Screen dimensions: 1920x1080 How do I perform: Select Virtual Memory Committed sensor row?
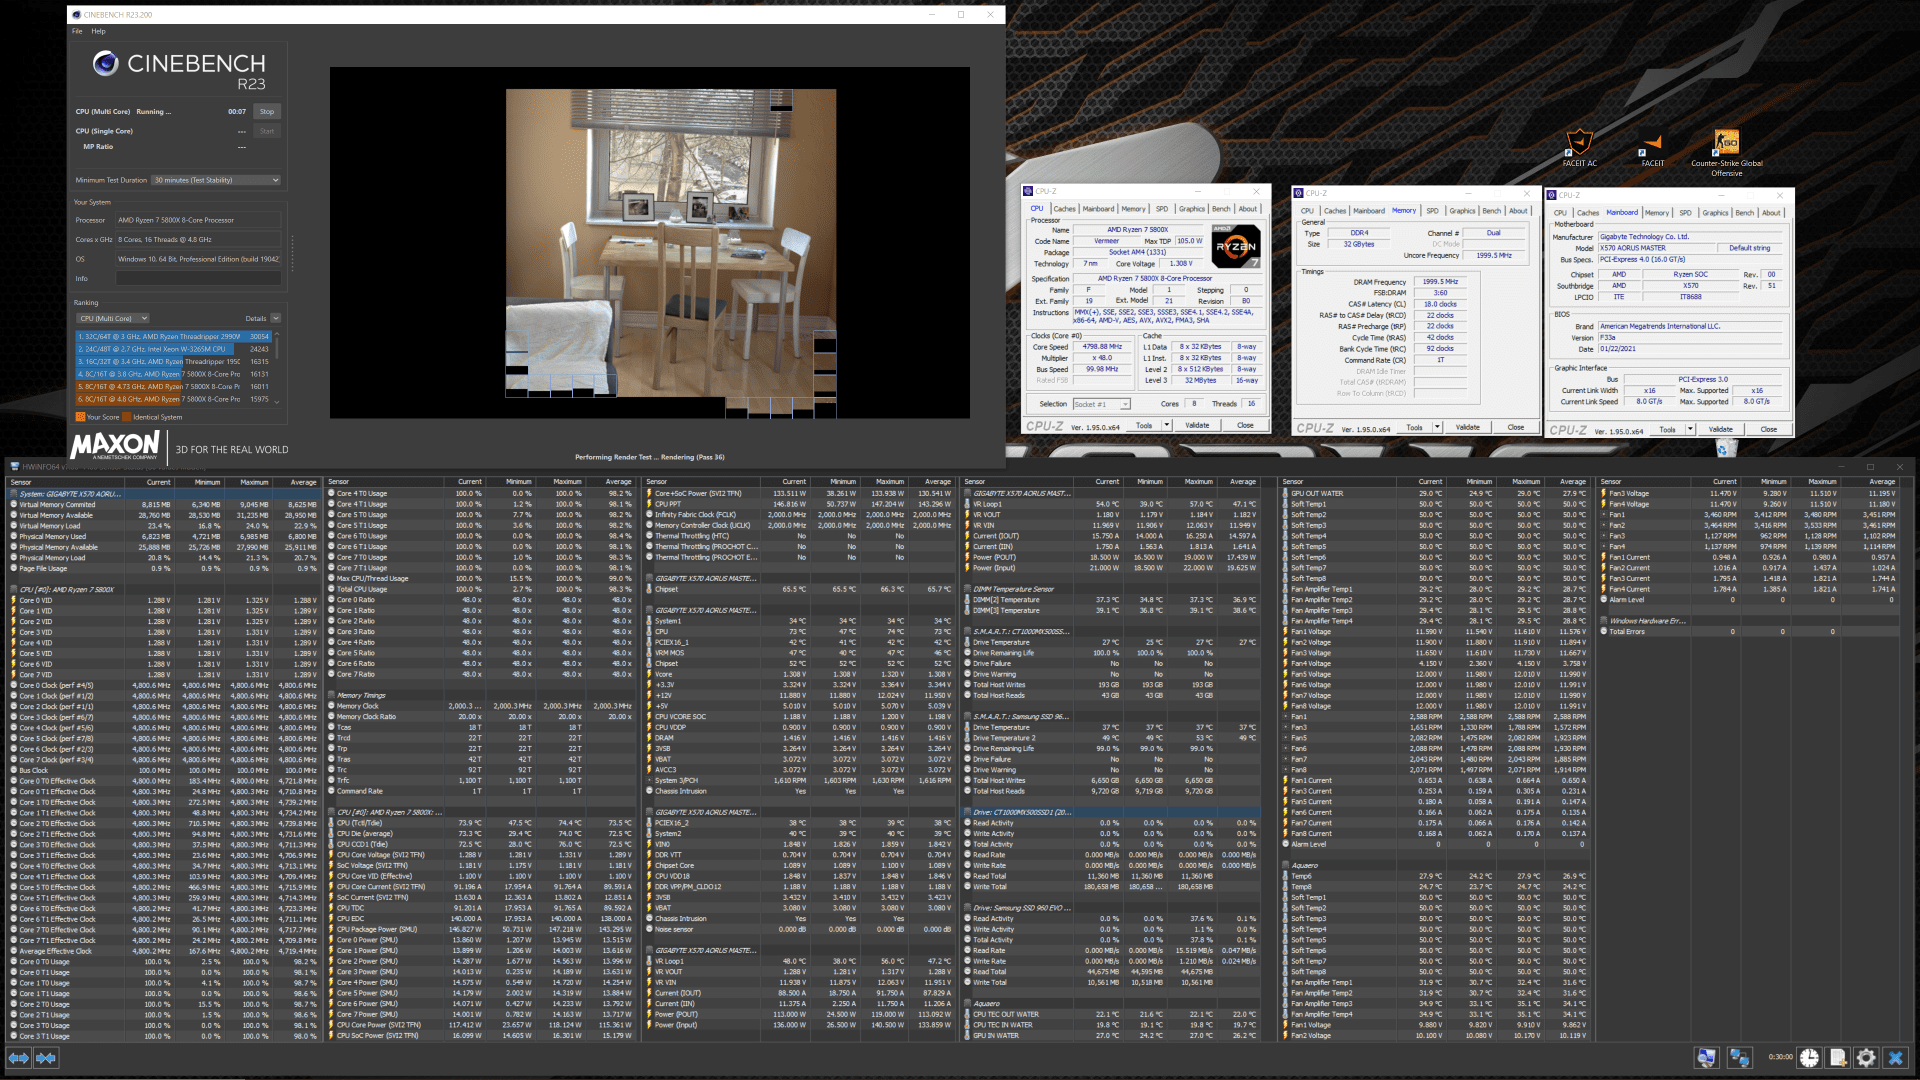[x=164, y=505]
